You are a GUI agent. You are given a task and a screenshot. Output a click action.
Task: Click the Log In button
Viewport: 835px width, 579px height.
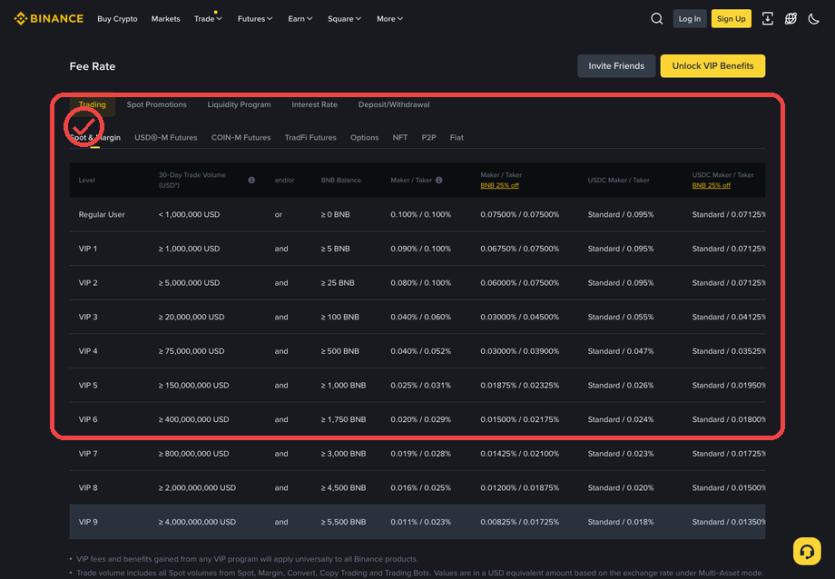tap(690, 19)
